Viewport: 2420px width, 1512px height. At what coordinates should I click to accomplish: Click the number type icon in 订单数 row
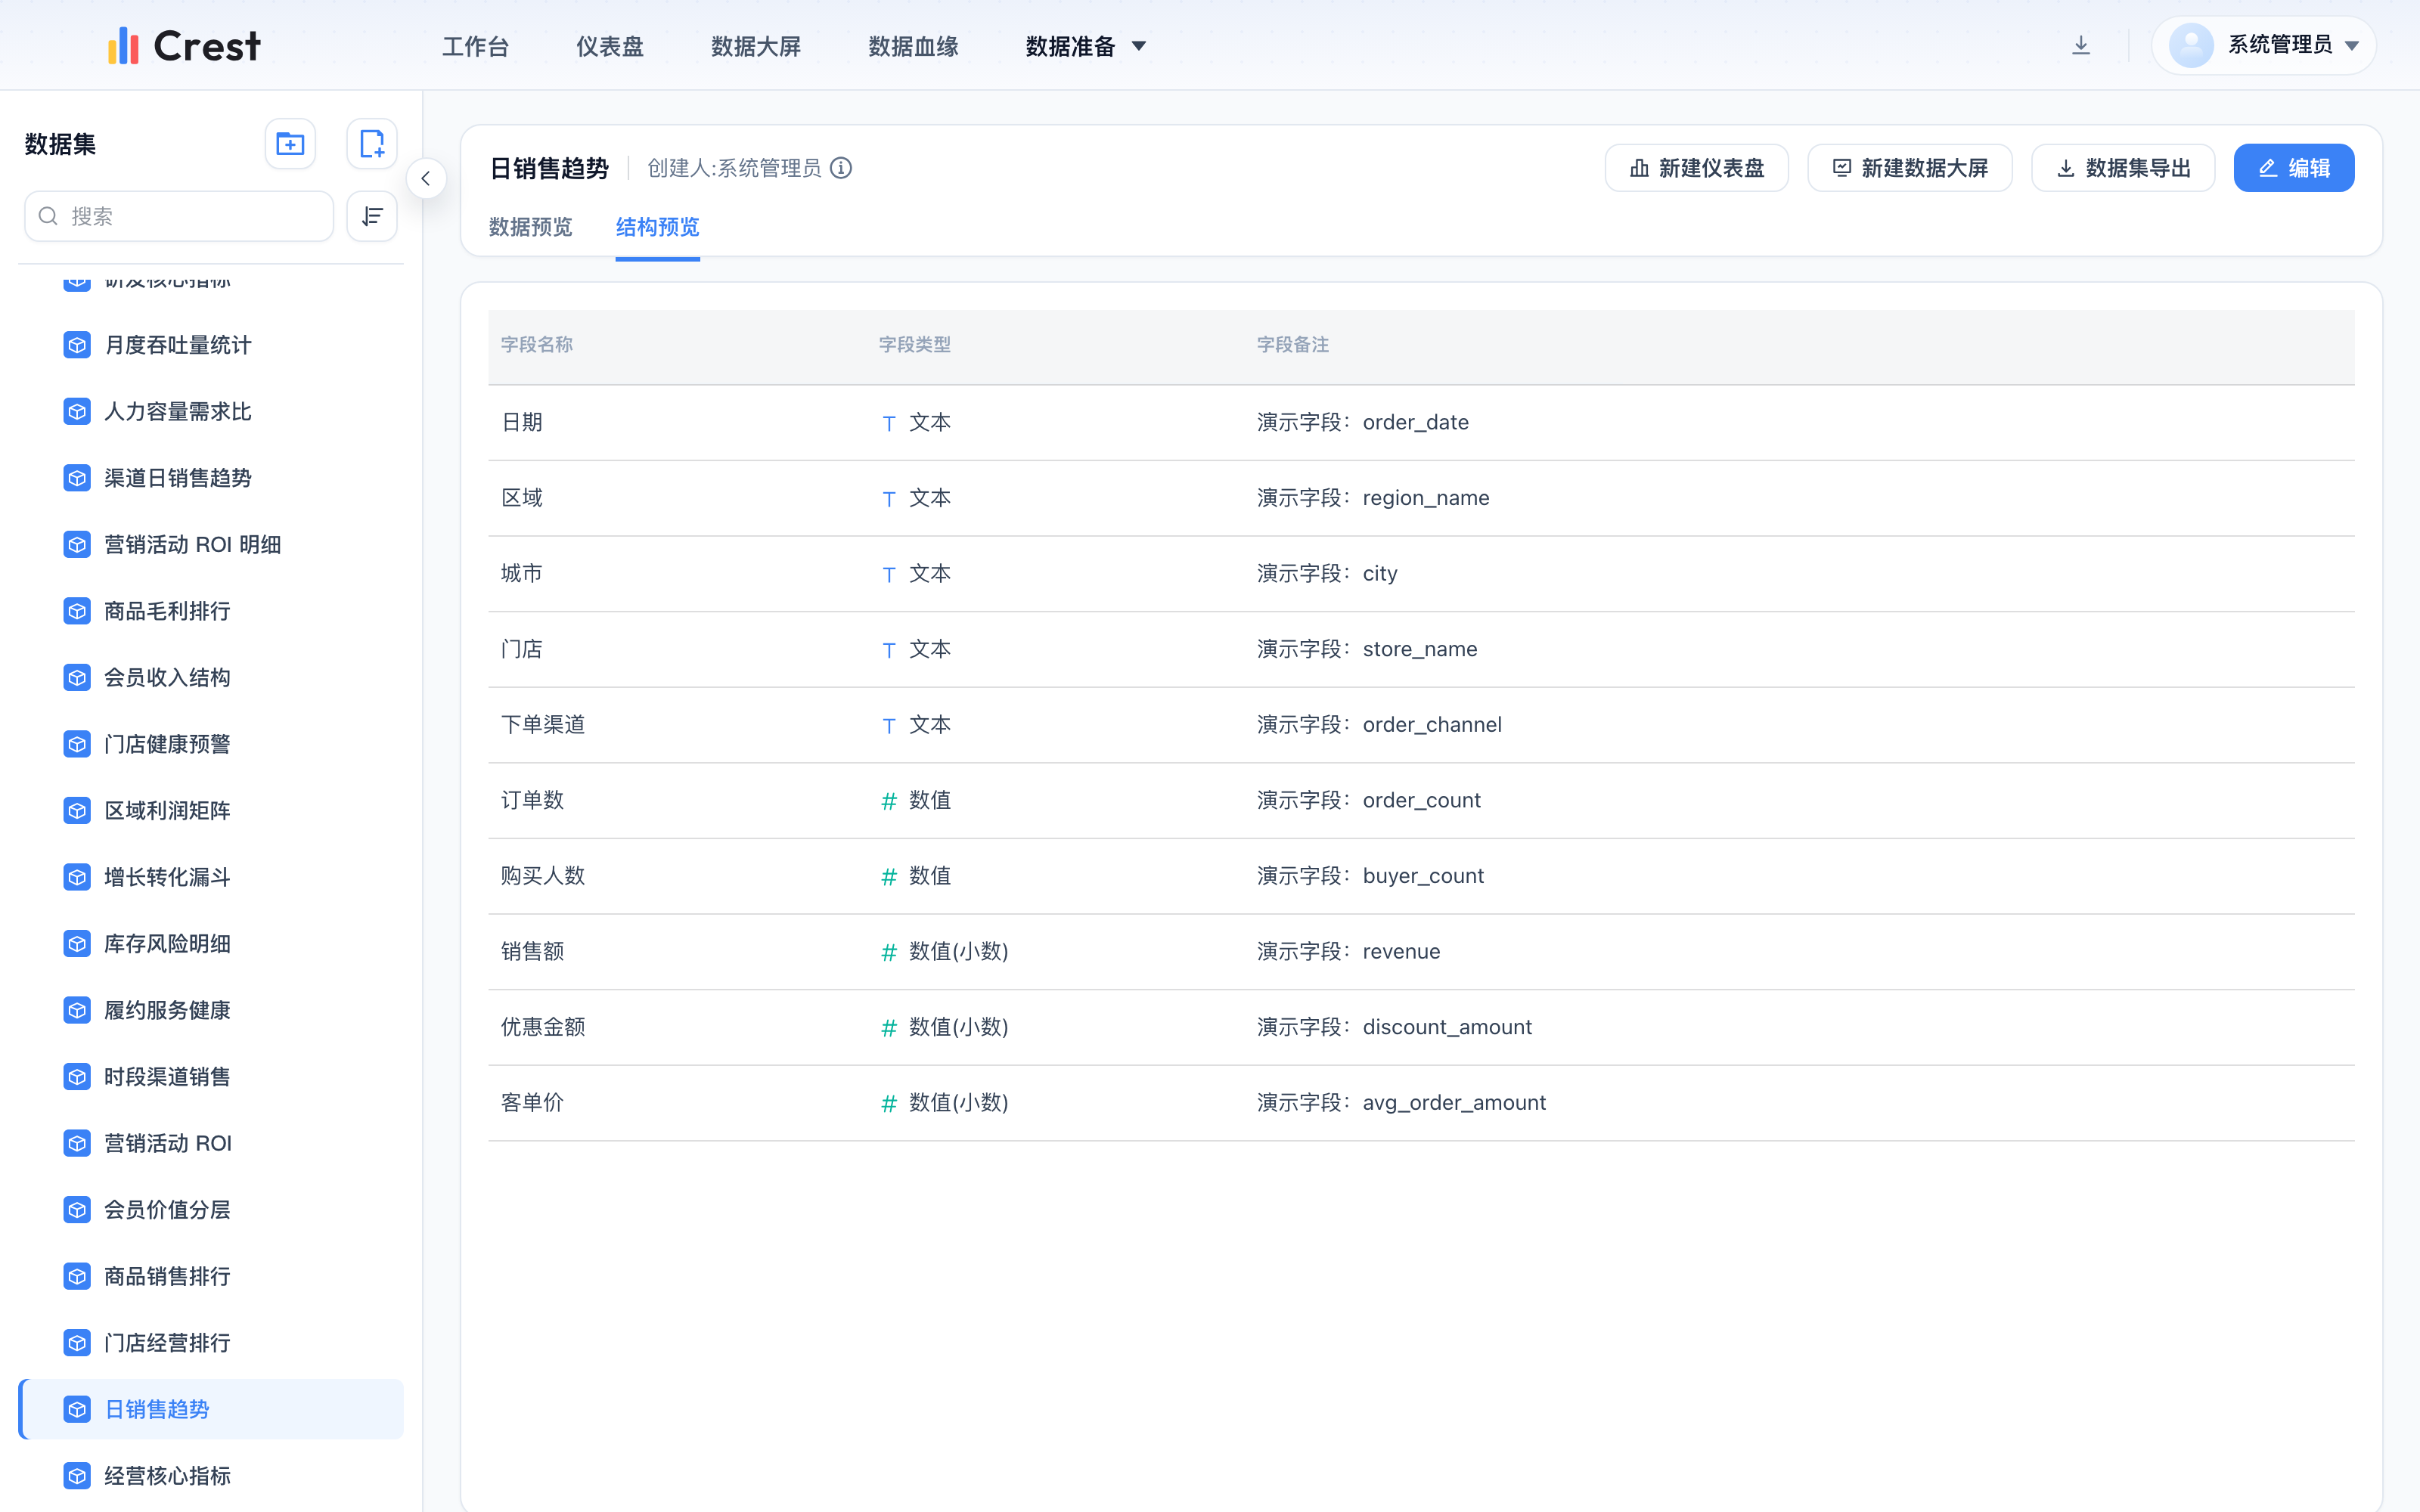pyautogui.click(x=888, y=801)
